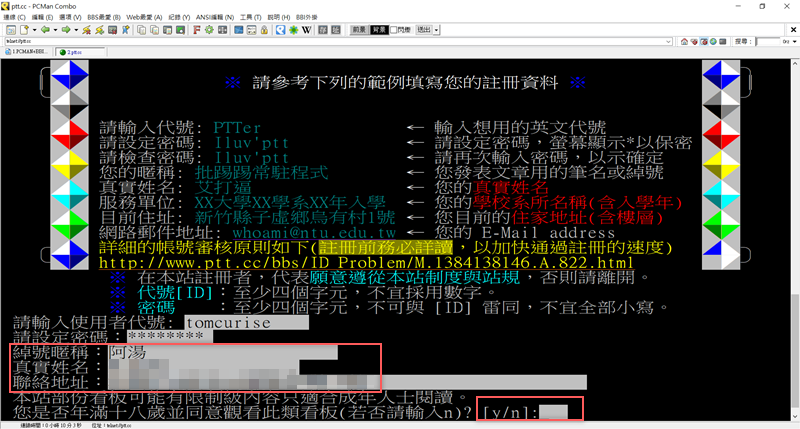Pick the 前景 foreground color button
This screenshot has height=429, width=800.
point(359,30)
